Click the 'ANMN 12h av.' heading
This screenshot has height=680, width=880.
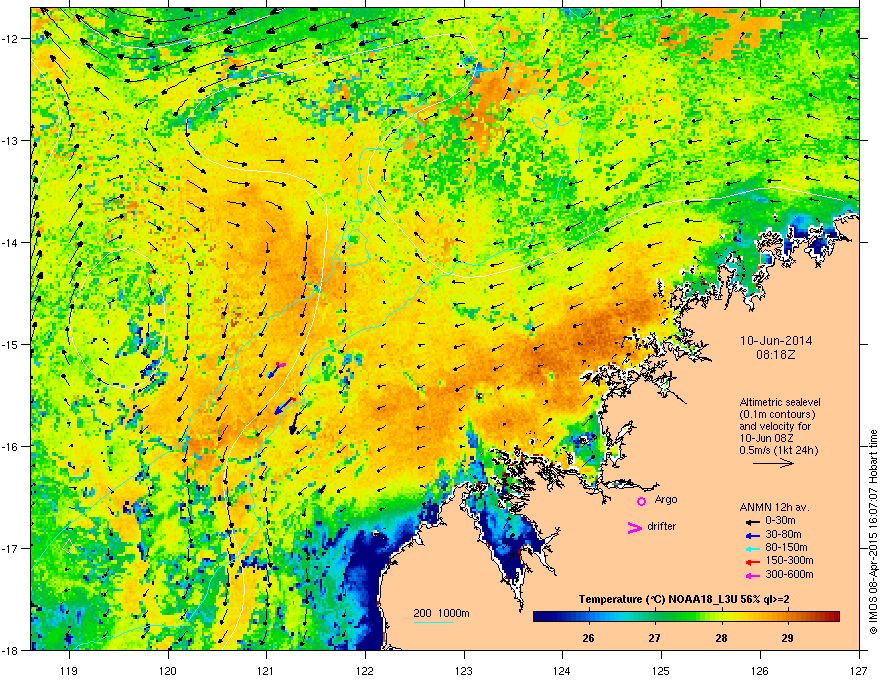click(774, 508)
